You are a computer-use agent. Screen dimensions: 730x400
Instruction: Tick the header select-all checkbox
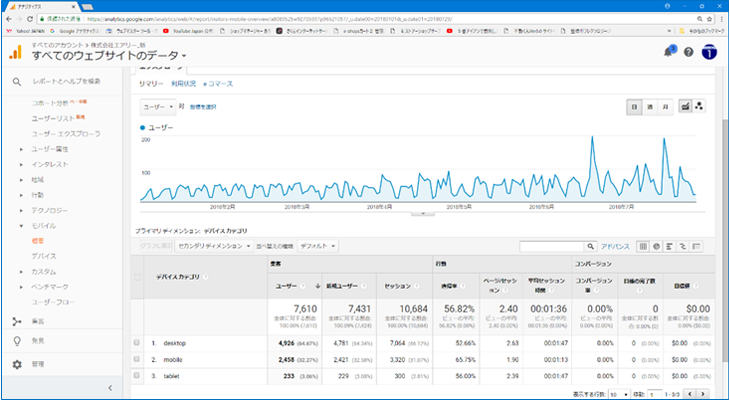[137, 277]
